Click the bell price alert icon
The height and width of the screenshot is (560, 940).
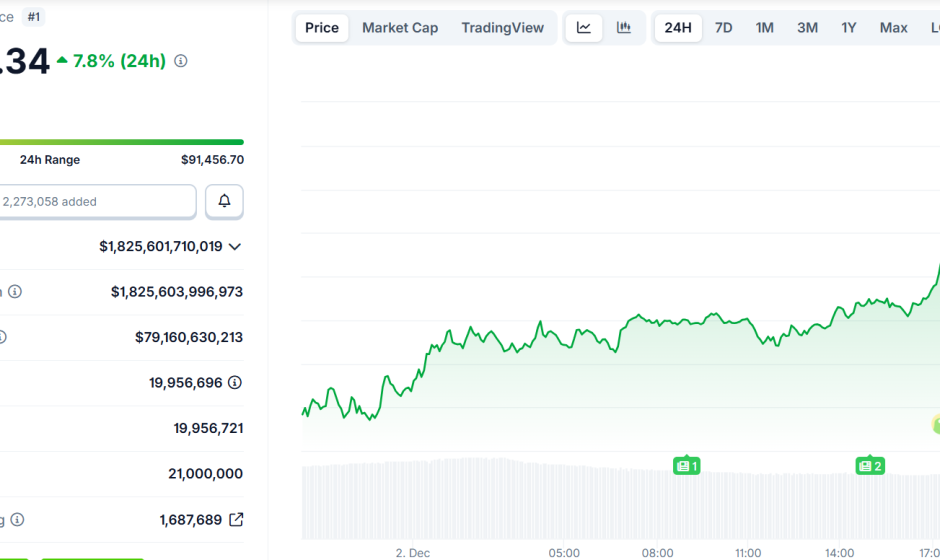[x=224, y=202]
